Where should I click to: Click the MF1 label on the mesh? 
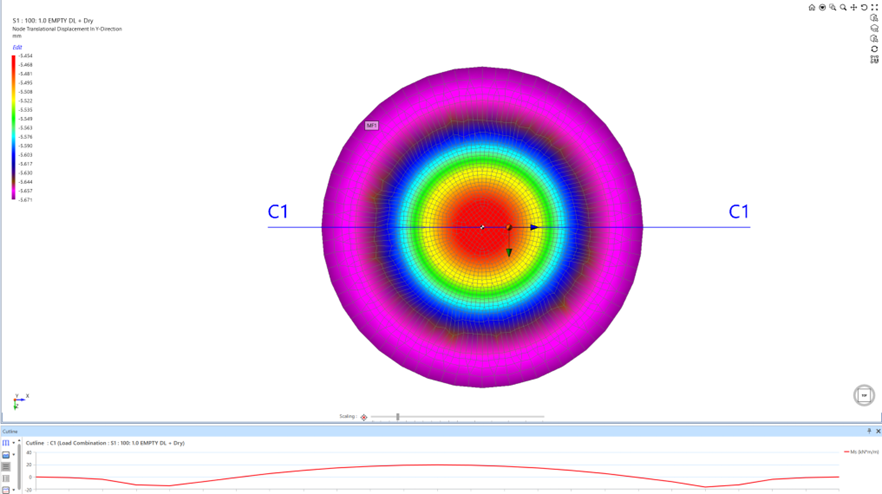[x=371, y=125]
